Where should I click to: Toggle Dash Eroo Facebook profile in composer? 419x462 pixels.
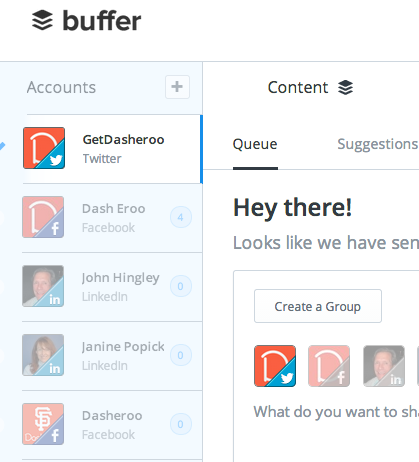tap(329, 366)
